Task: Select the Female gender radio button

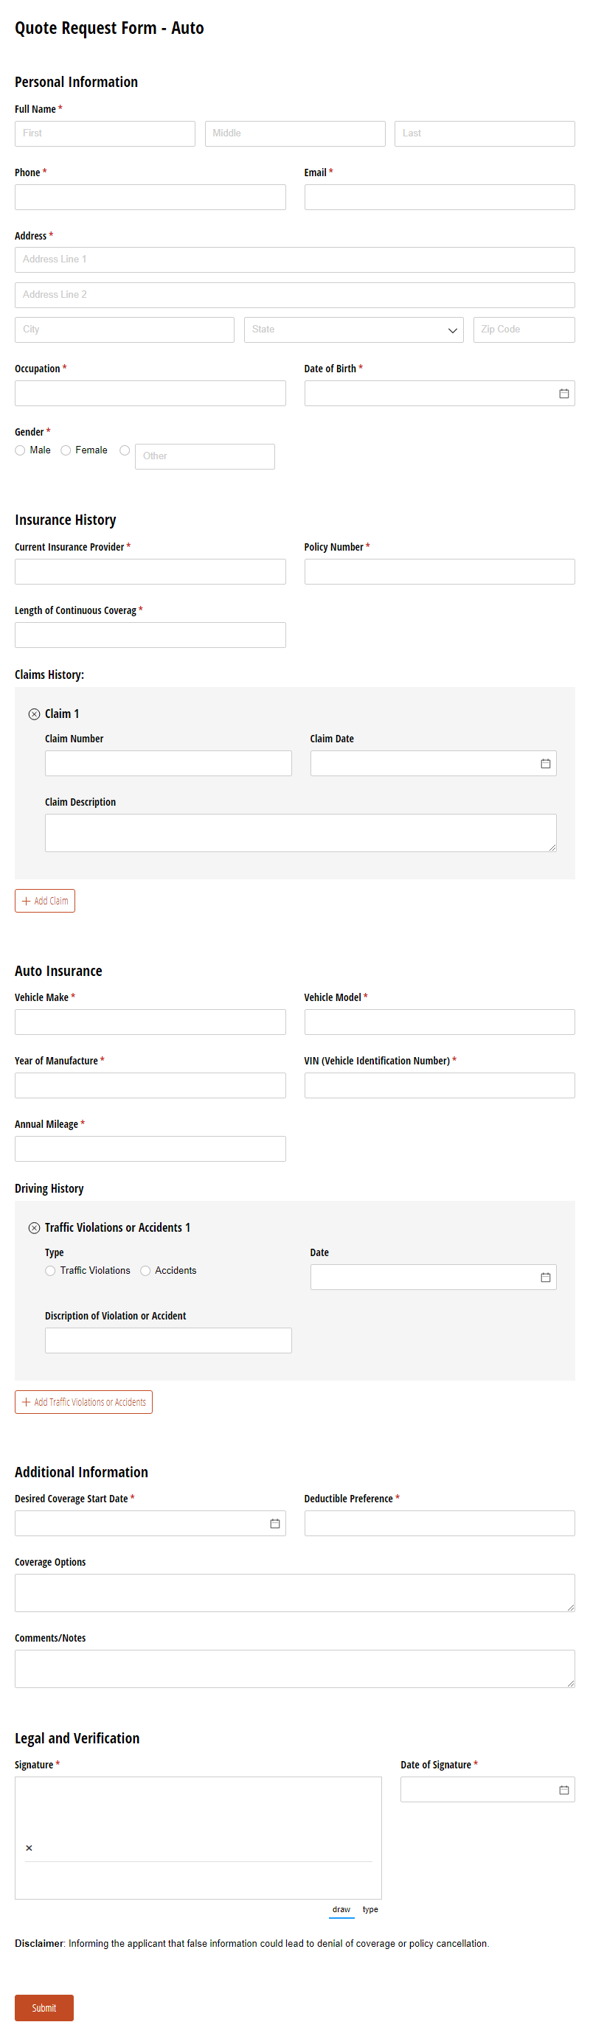Action: [x=66, y=451]
